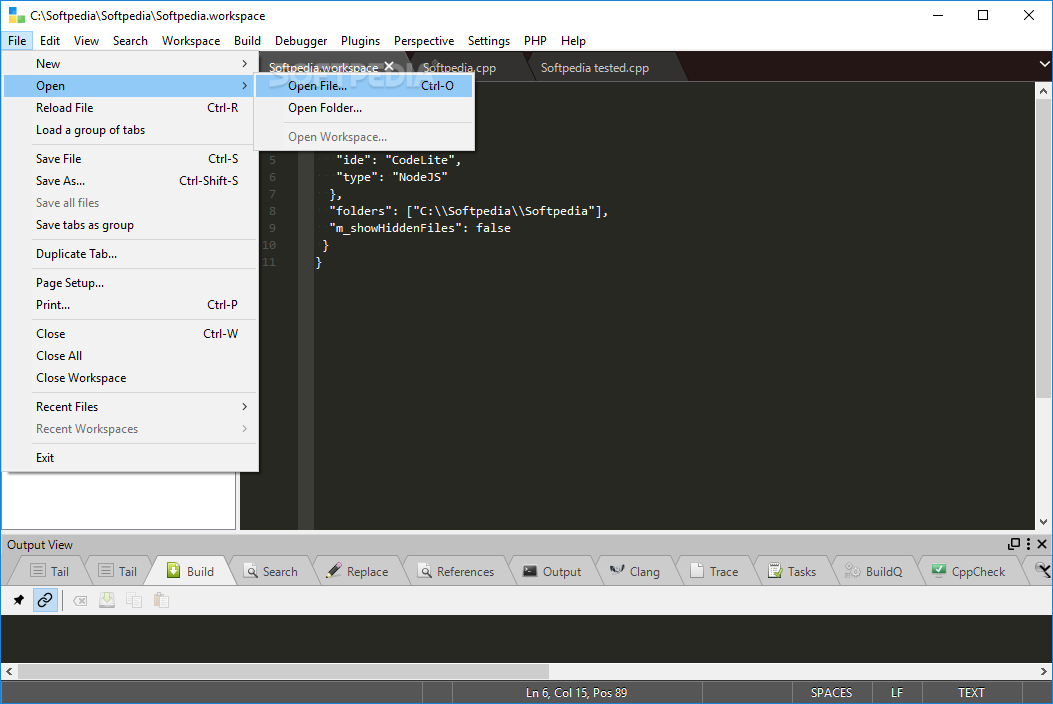Select Duplicate Tab... menu entry
This screenshot has width=1053, height=704.
130,254
